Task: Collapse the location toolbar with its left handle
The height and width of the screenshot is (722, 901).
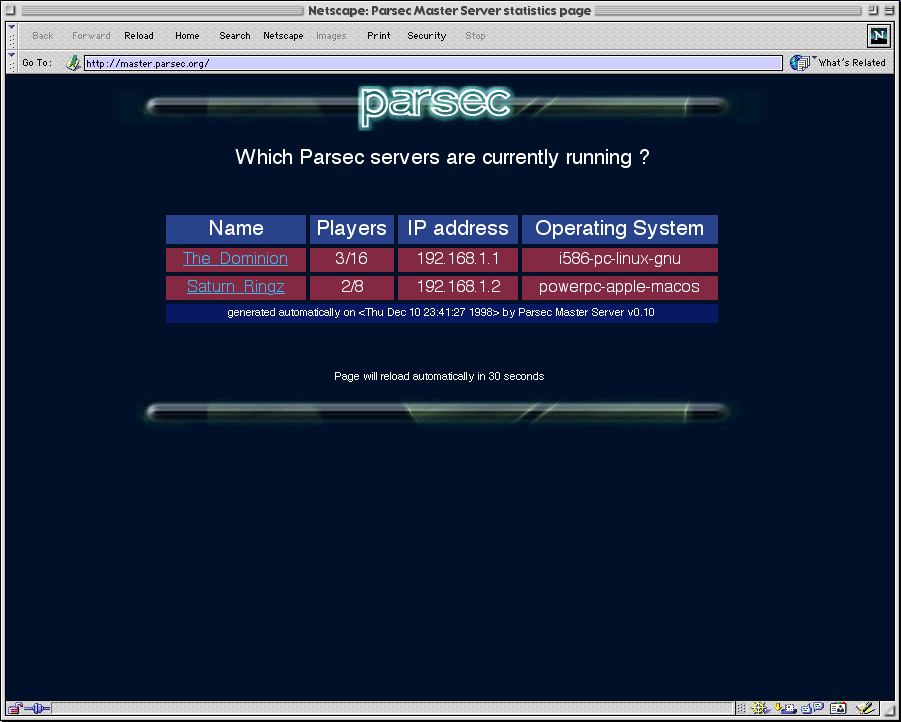Action: [12, 63]
